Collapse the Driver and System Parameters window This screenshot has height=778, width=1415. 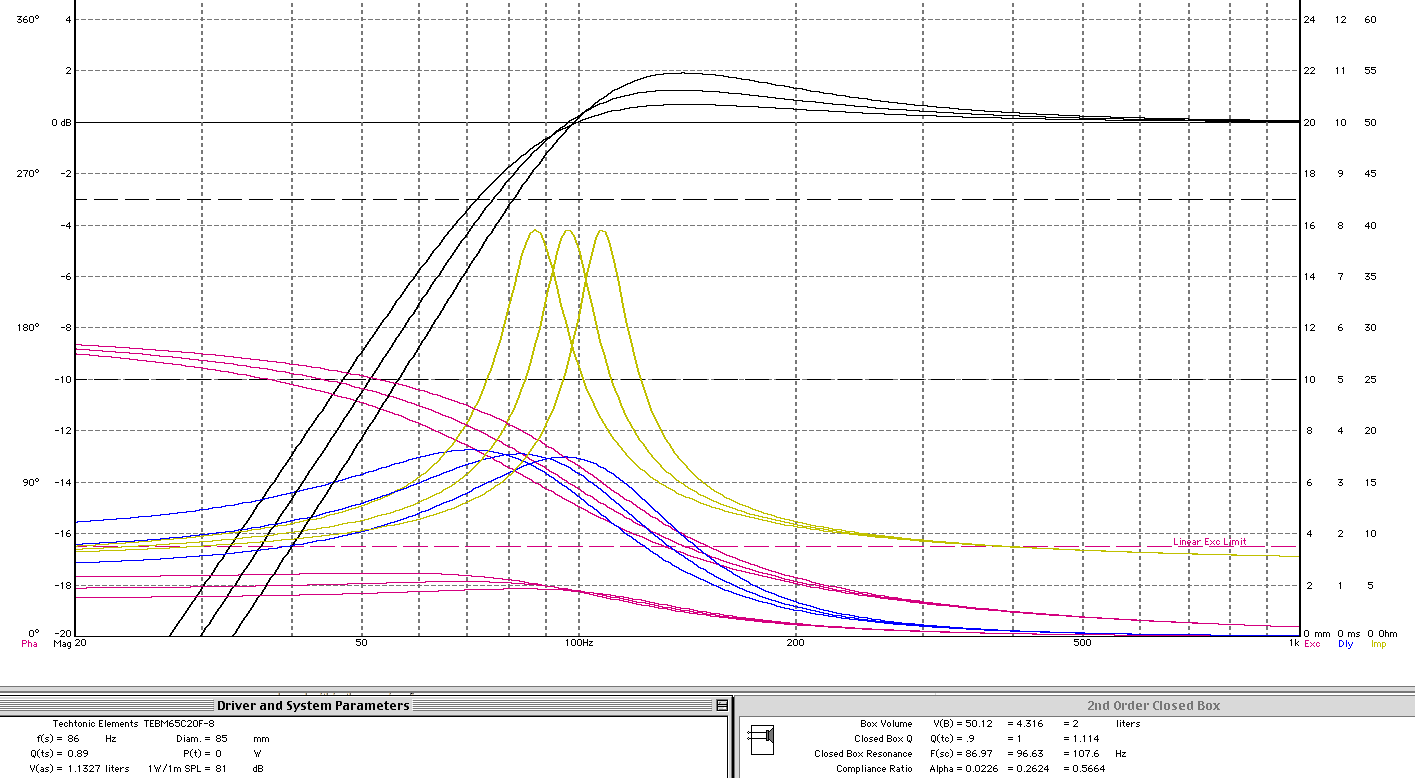coord(721,705)
